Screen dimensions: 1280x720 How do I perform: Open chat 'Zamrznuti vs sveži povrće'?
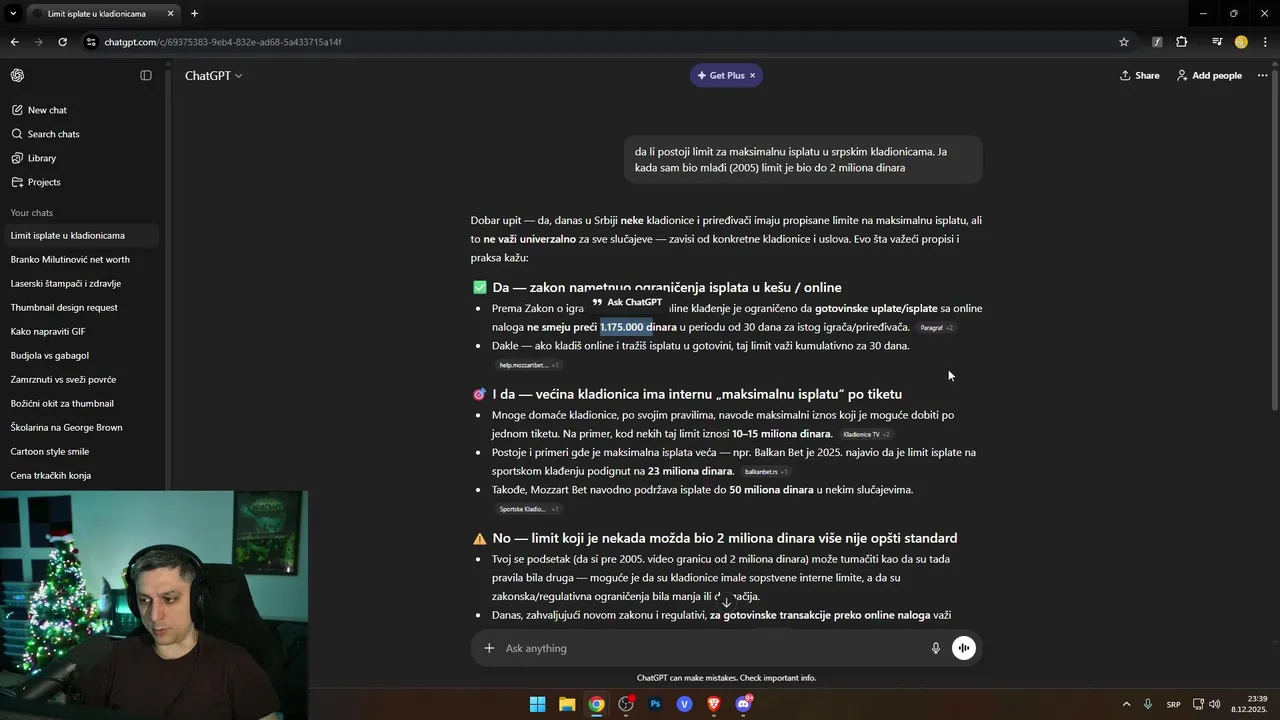point(80,379)
